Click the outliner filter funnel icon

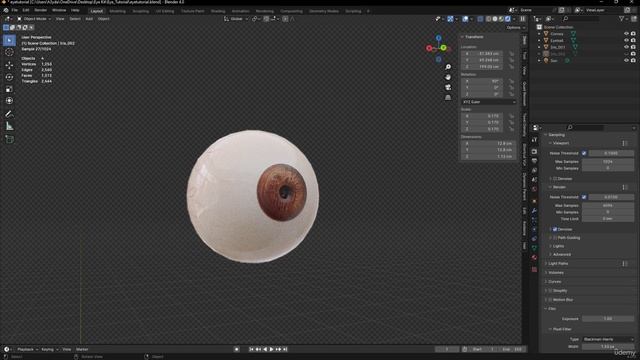coord(622,19)
